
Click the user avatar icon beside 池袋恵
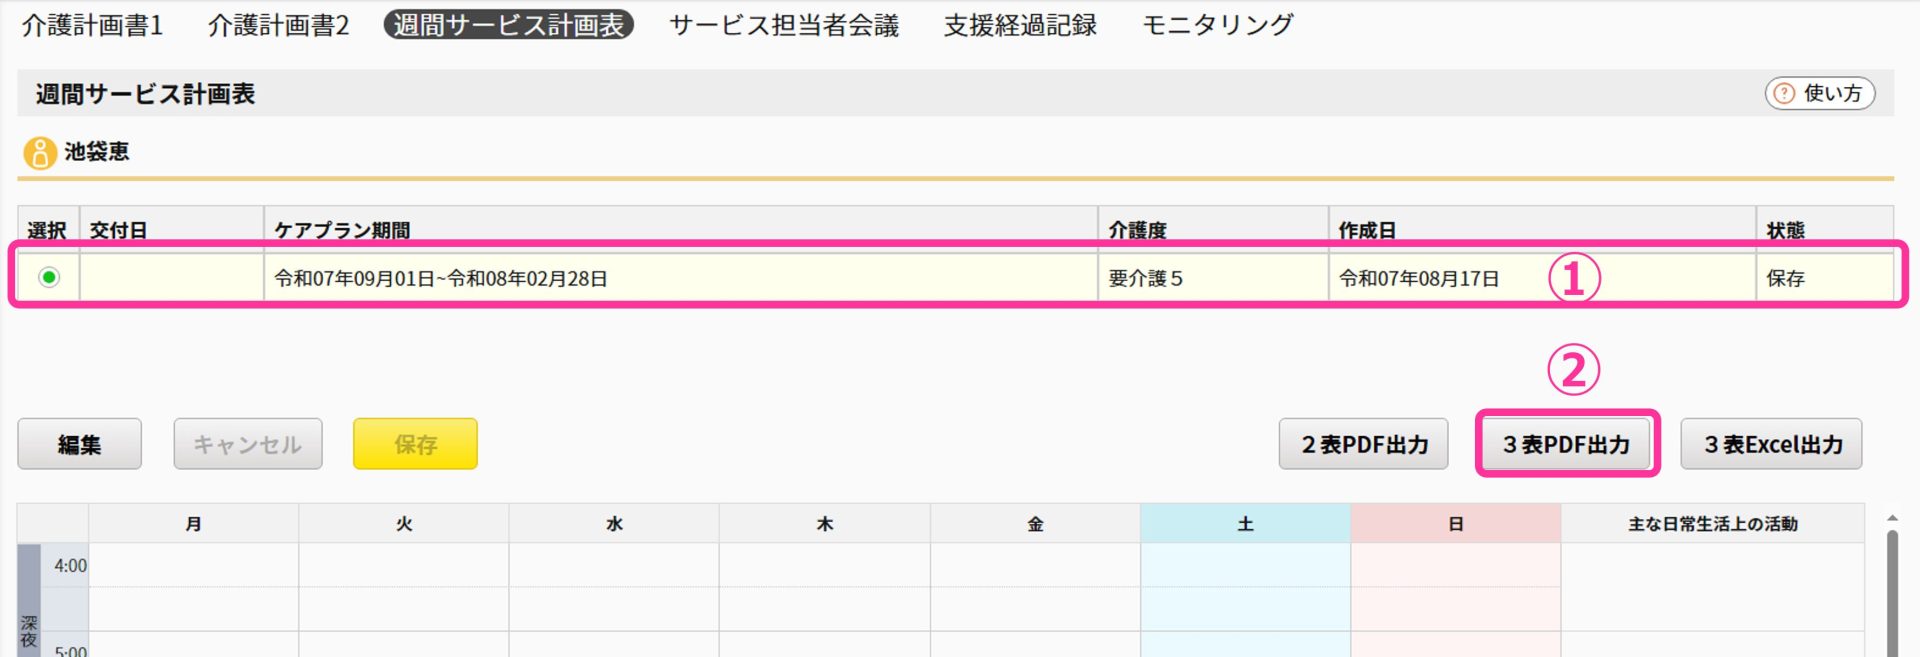pyautogui.click(x=39, y=153)
